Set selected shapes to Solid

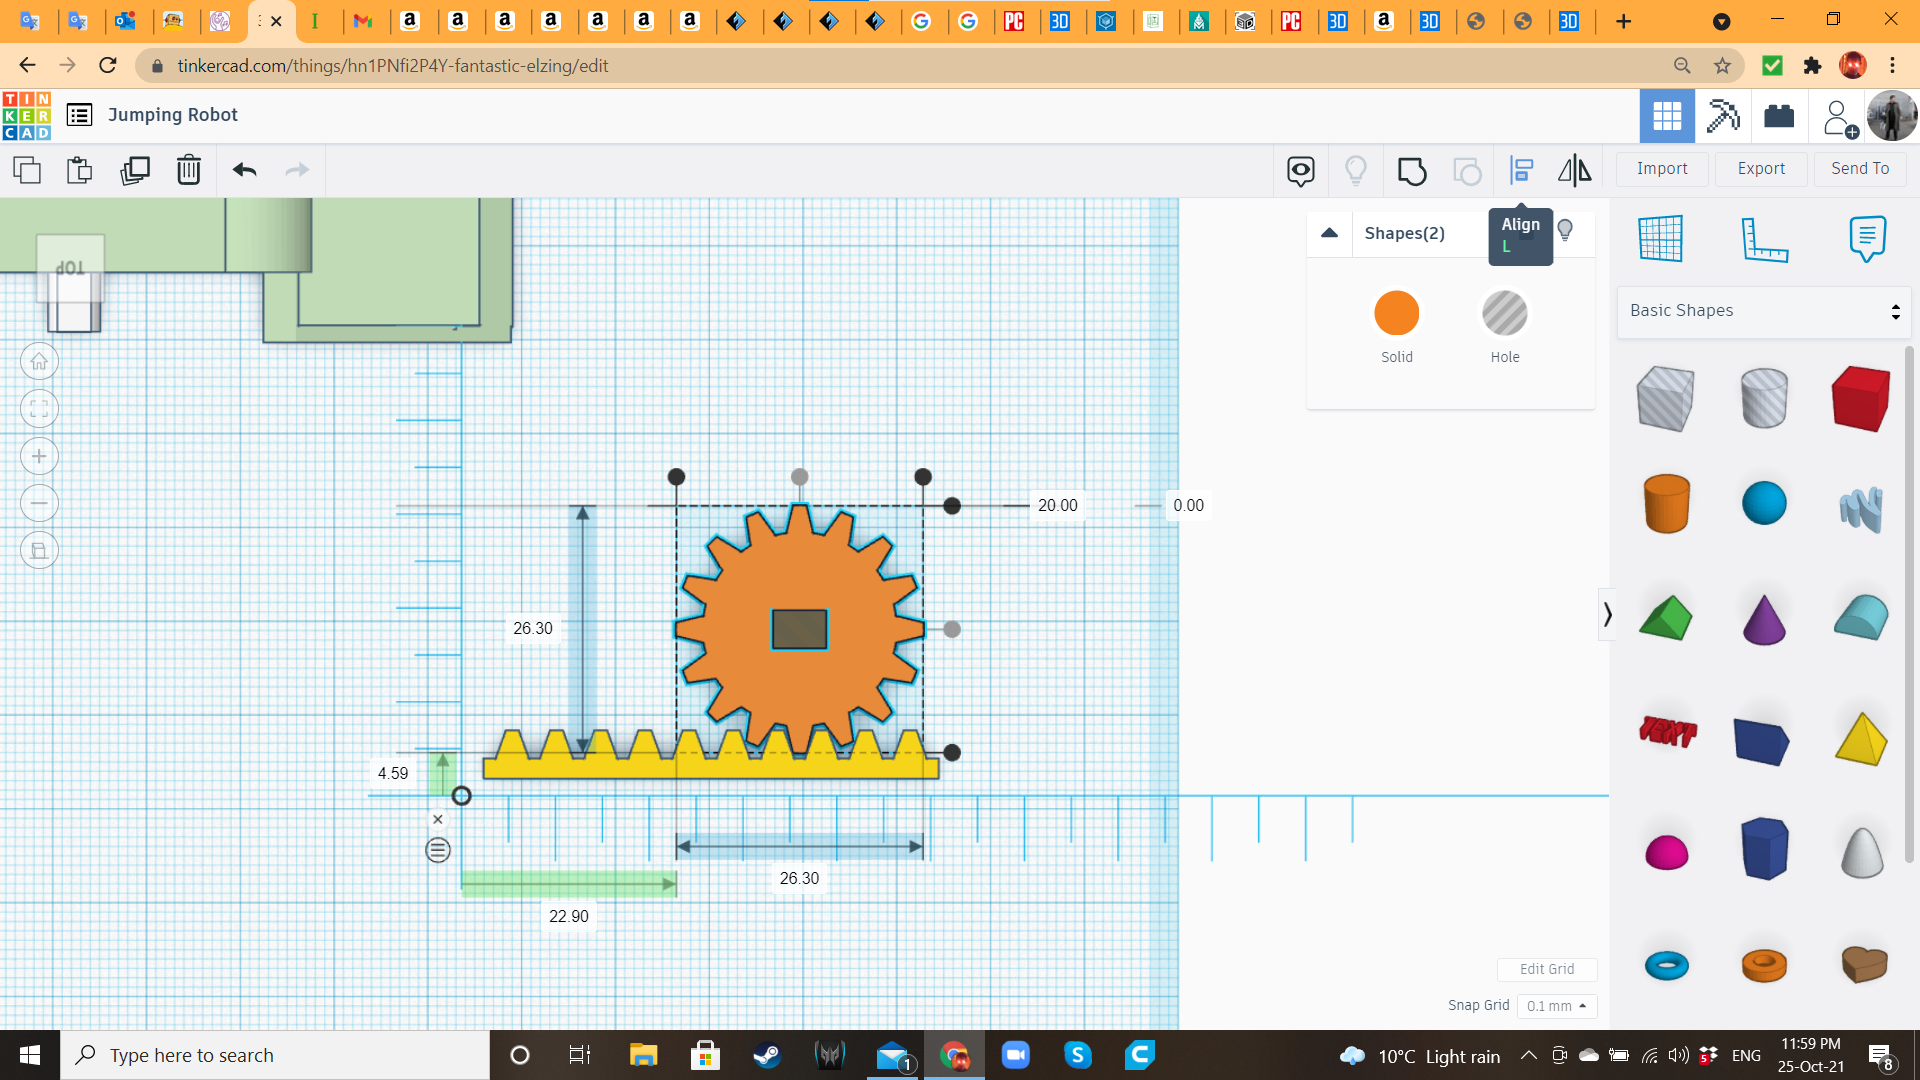pos(1396,313)
